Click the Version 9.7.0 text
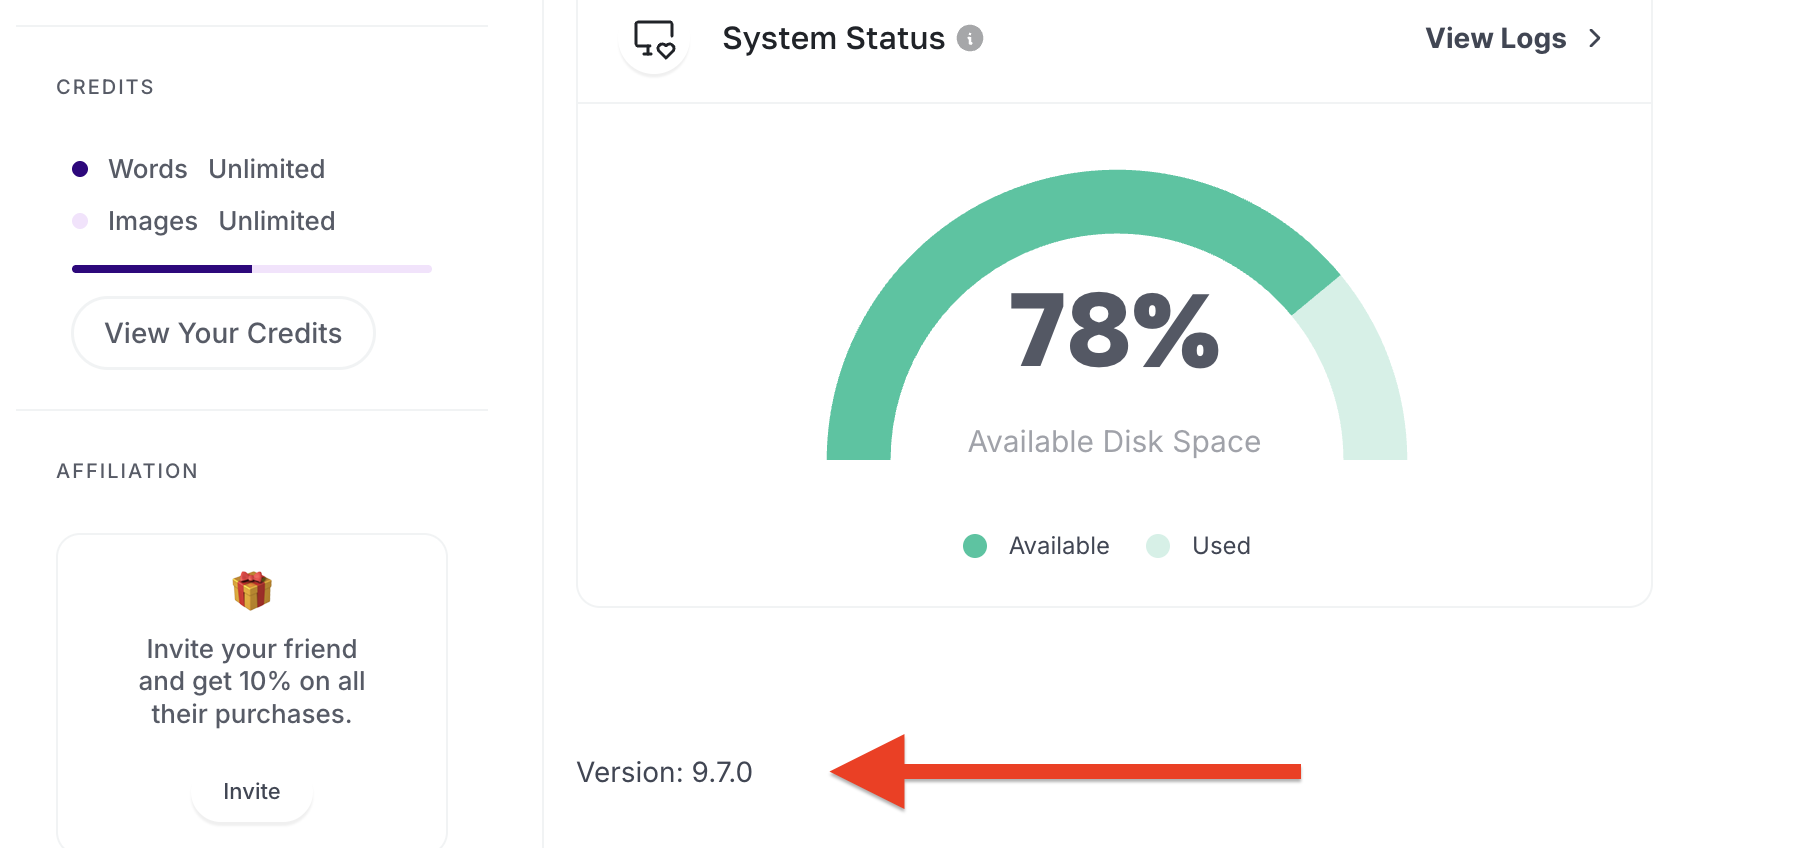1812x848 pixels. click(664, 772)
